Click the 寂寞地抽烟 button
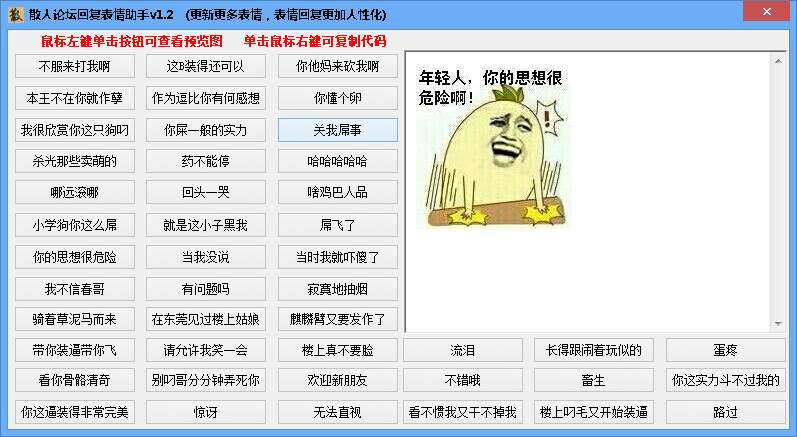Screen dimensions: 797x437 [x=337, y=290]
